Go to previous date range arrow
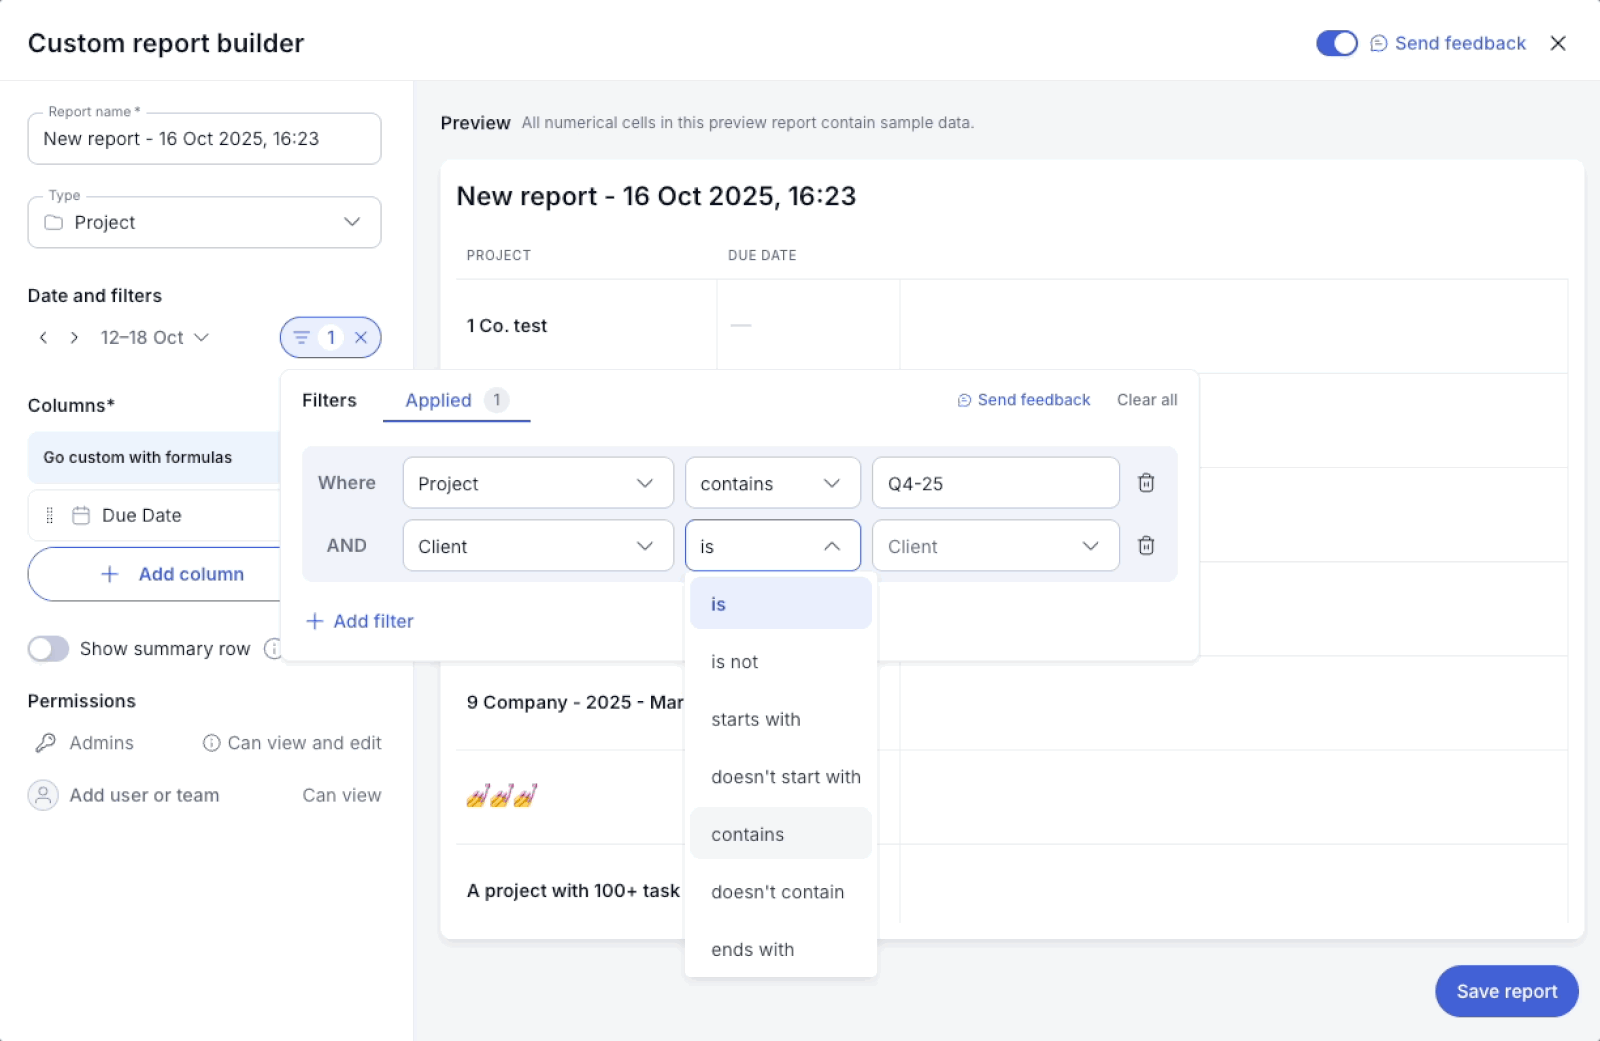The height and width of the screenshot is (1041, 1600). 43,338
